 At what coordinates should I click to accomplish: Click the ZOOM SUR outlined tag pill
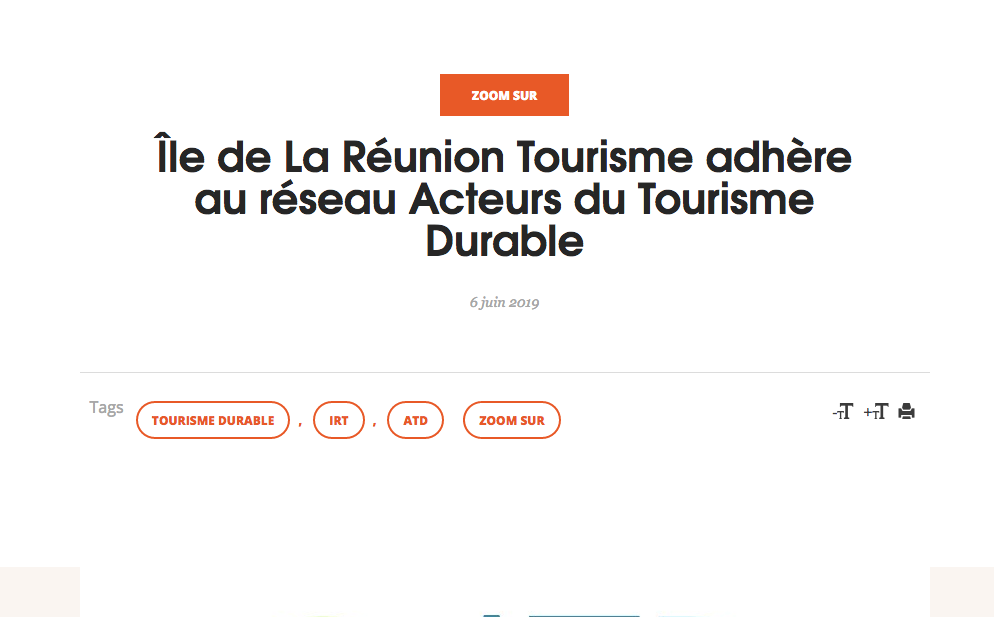click(x=512, y=420)
